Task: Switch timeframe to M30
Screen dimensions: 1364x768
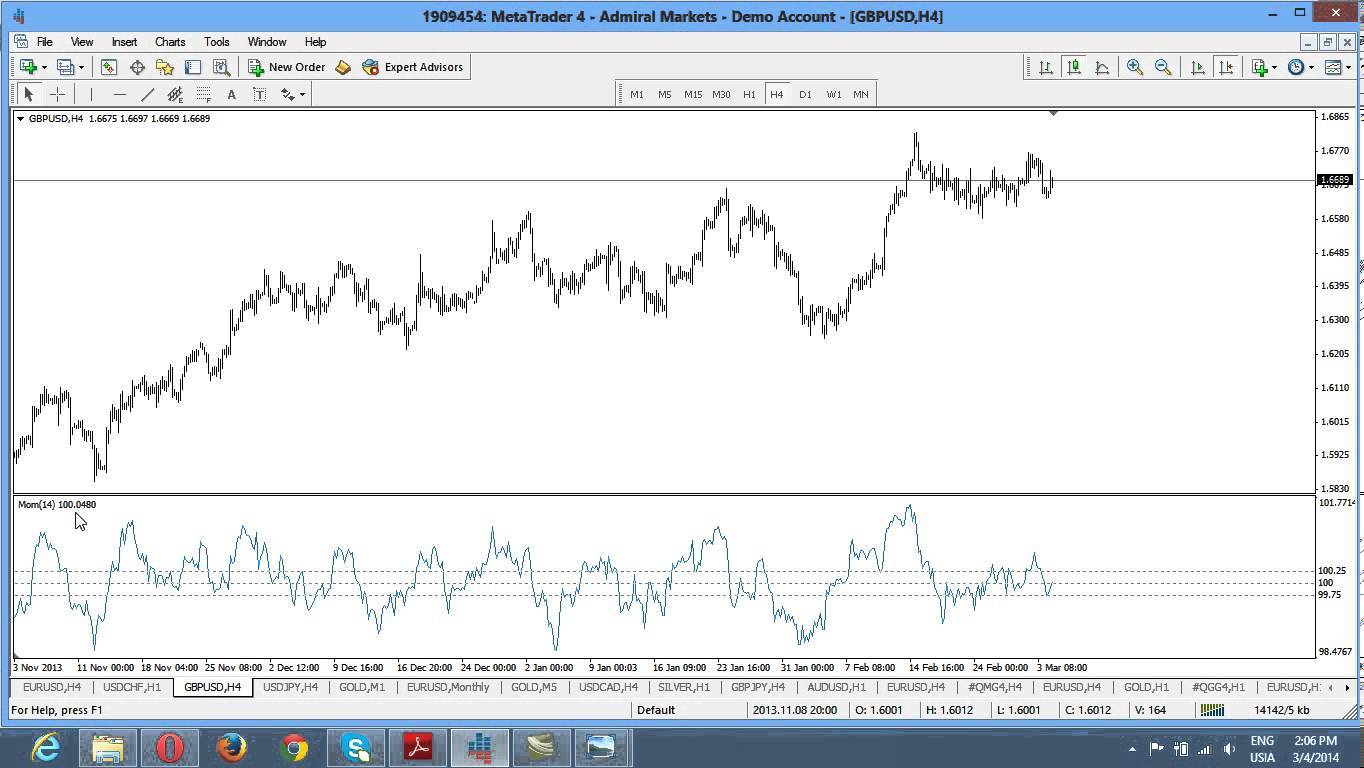Action: tap(721, 94)
